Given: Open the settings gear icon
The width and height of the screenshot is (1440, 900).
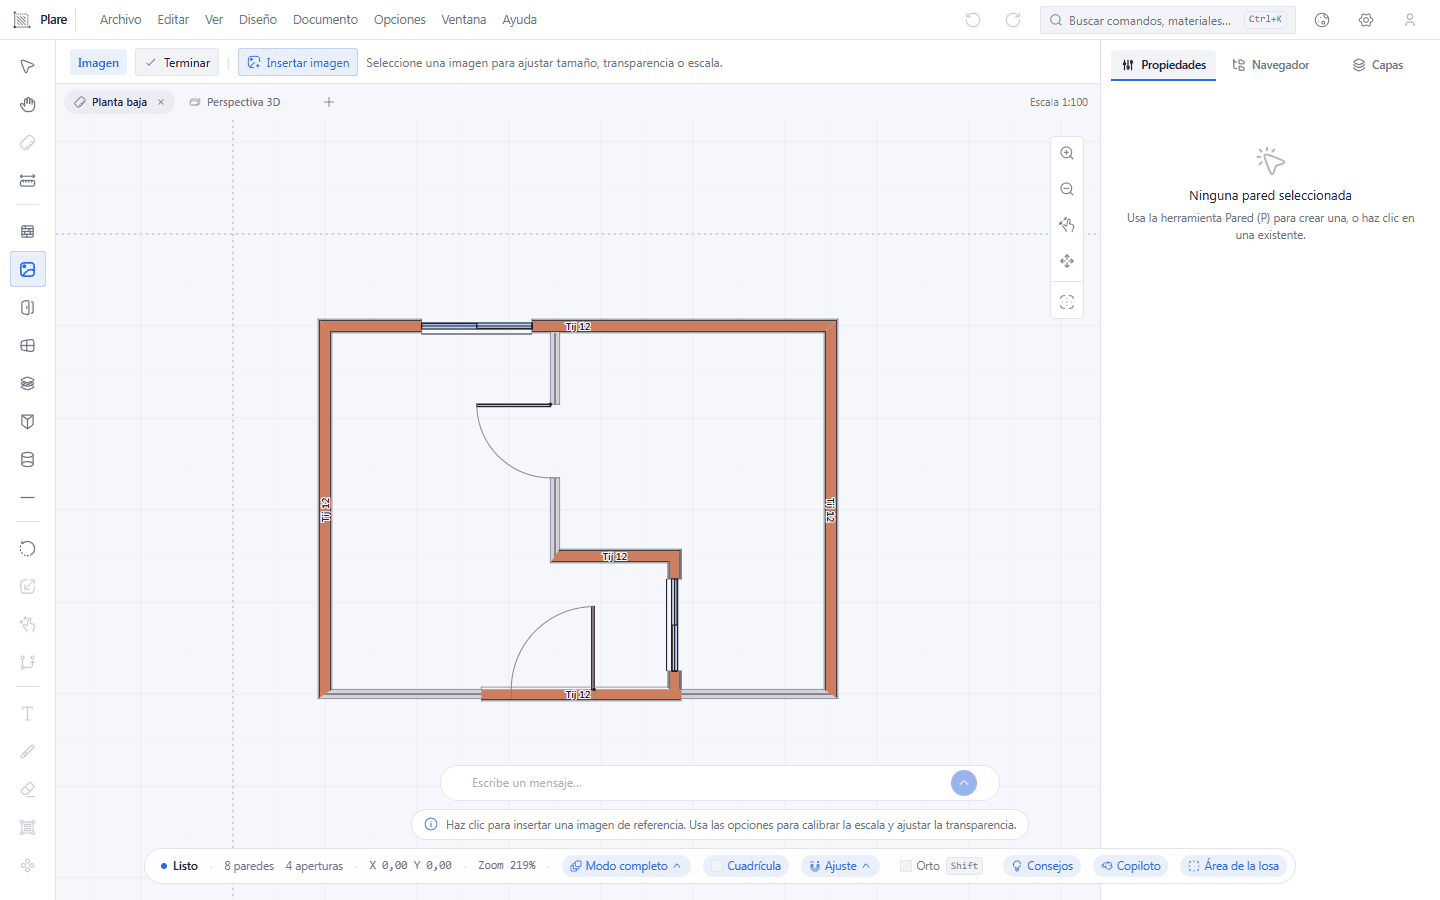Looking at the screenshot, I should click(1366, 20).
